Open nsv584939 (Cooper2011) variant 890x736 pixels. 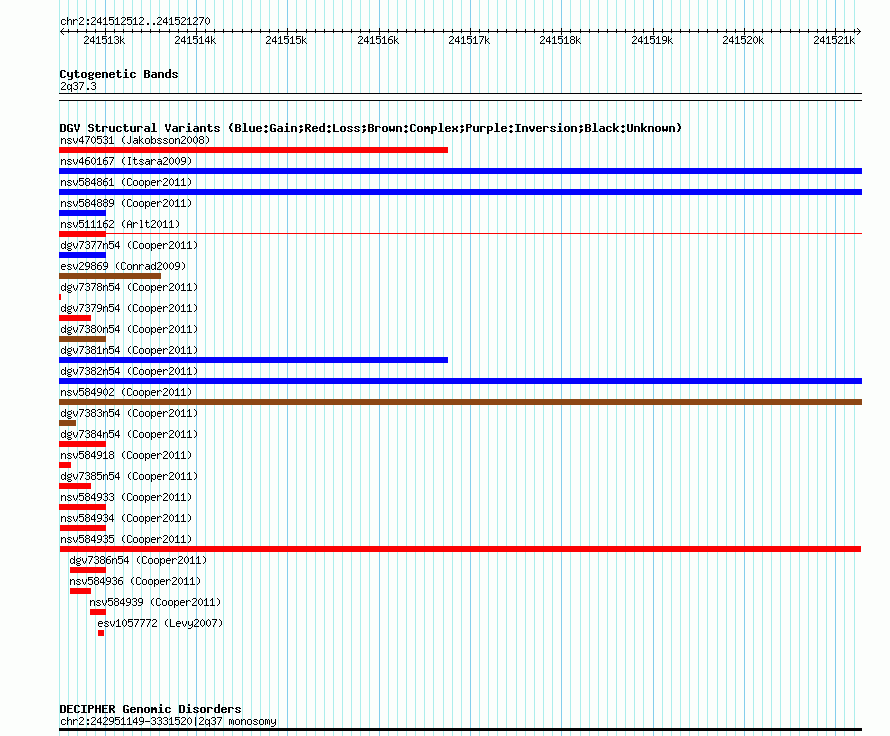pos(155,602)
